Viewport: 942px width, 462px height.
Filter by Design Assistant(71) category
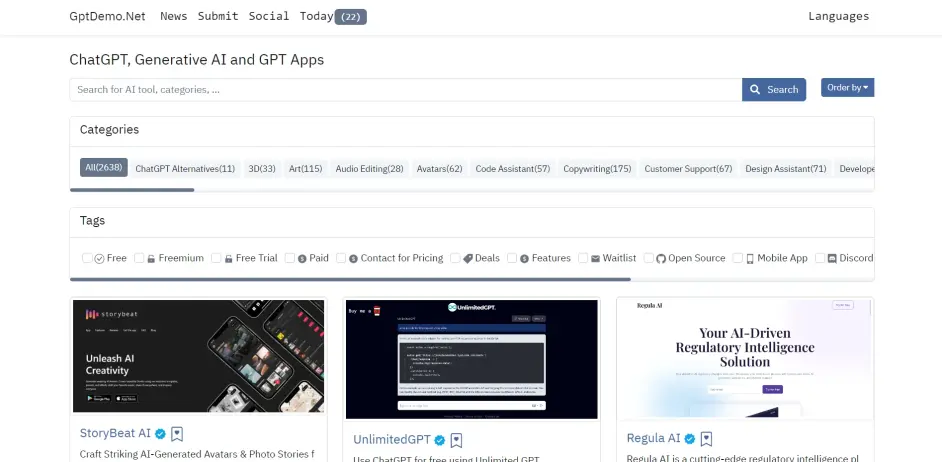[785, 169]
